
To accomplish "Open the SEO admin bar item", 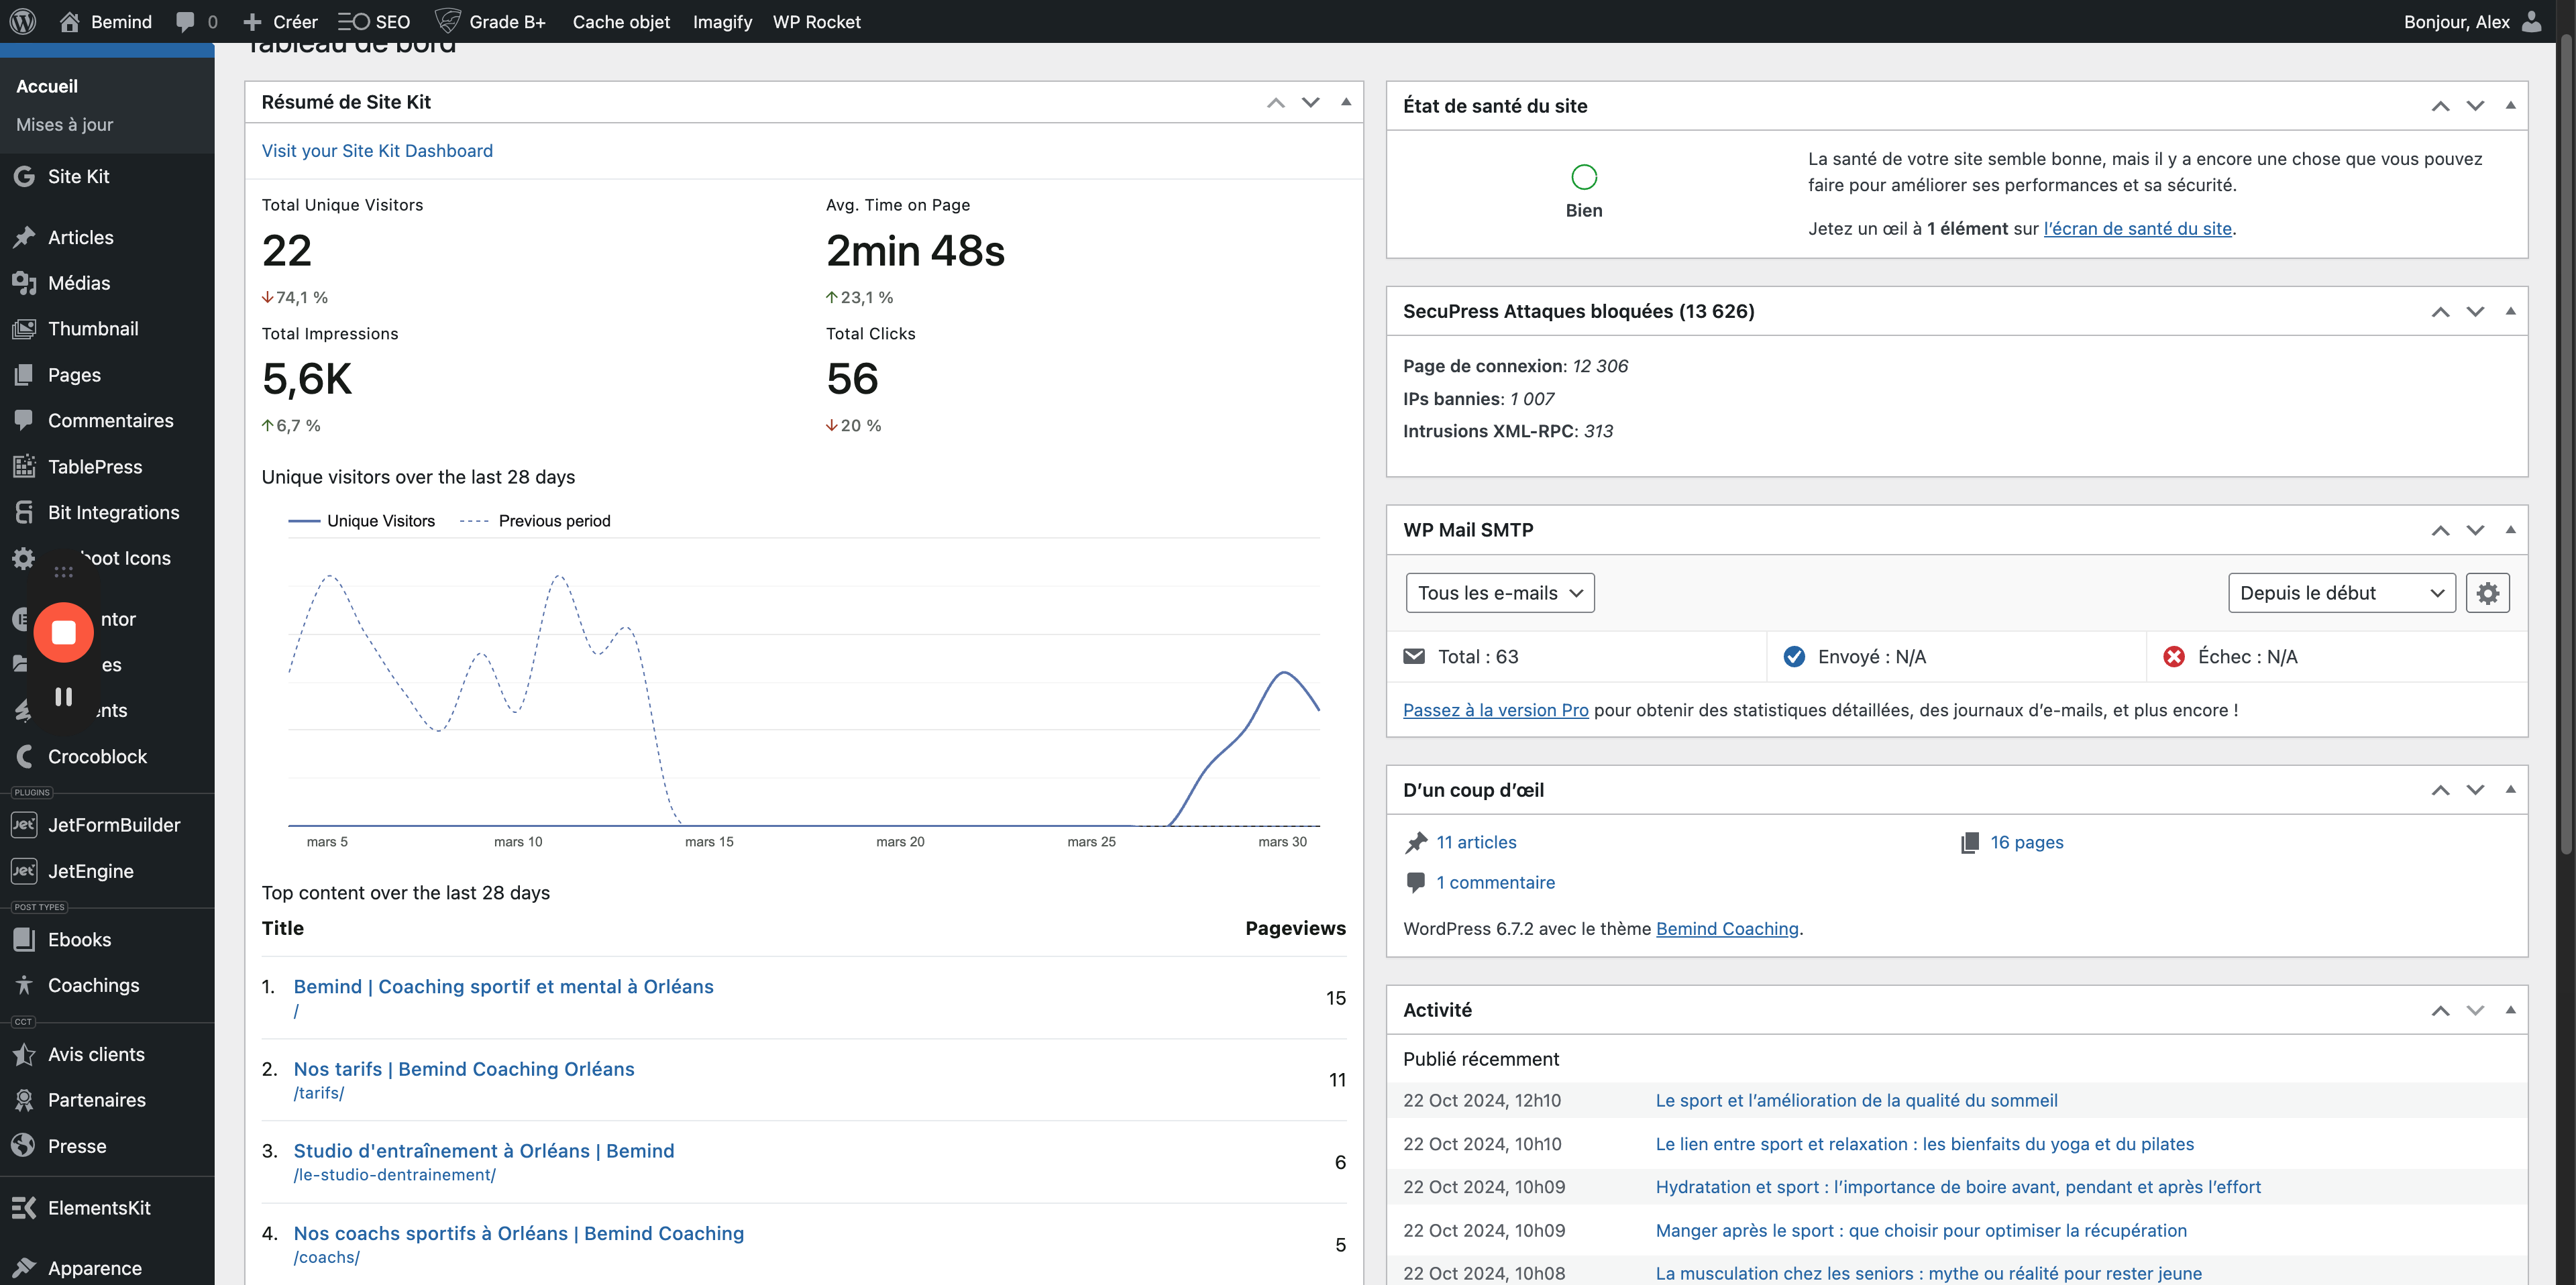I will 374,21.
